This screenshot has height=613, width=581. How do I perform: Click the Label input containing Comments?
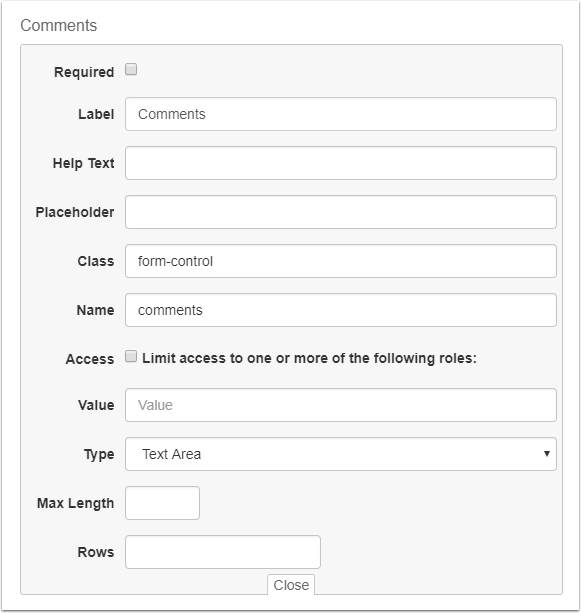341,114
